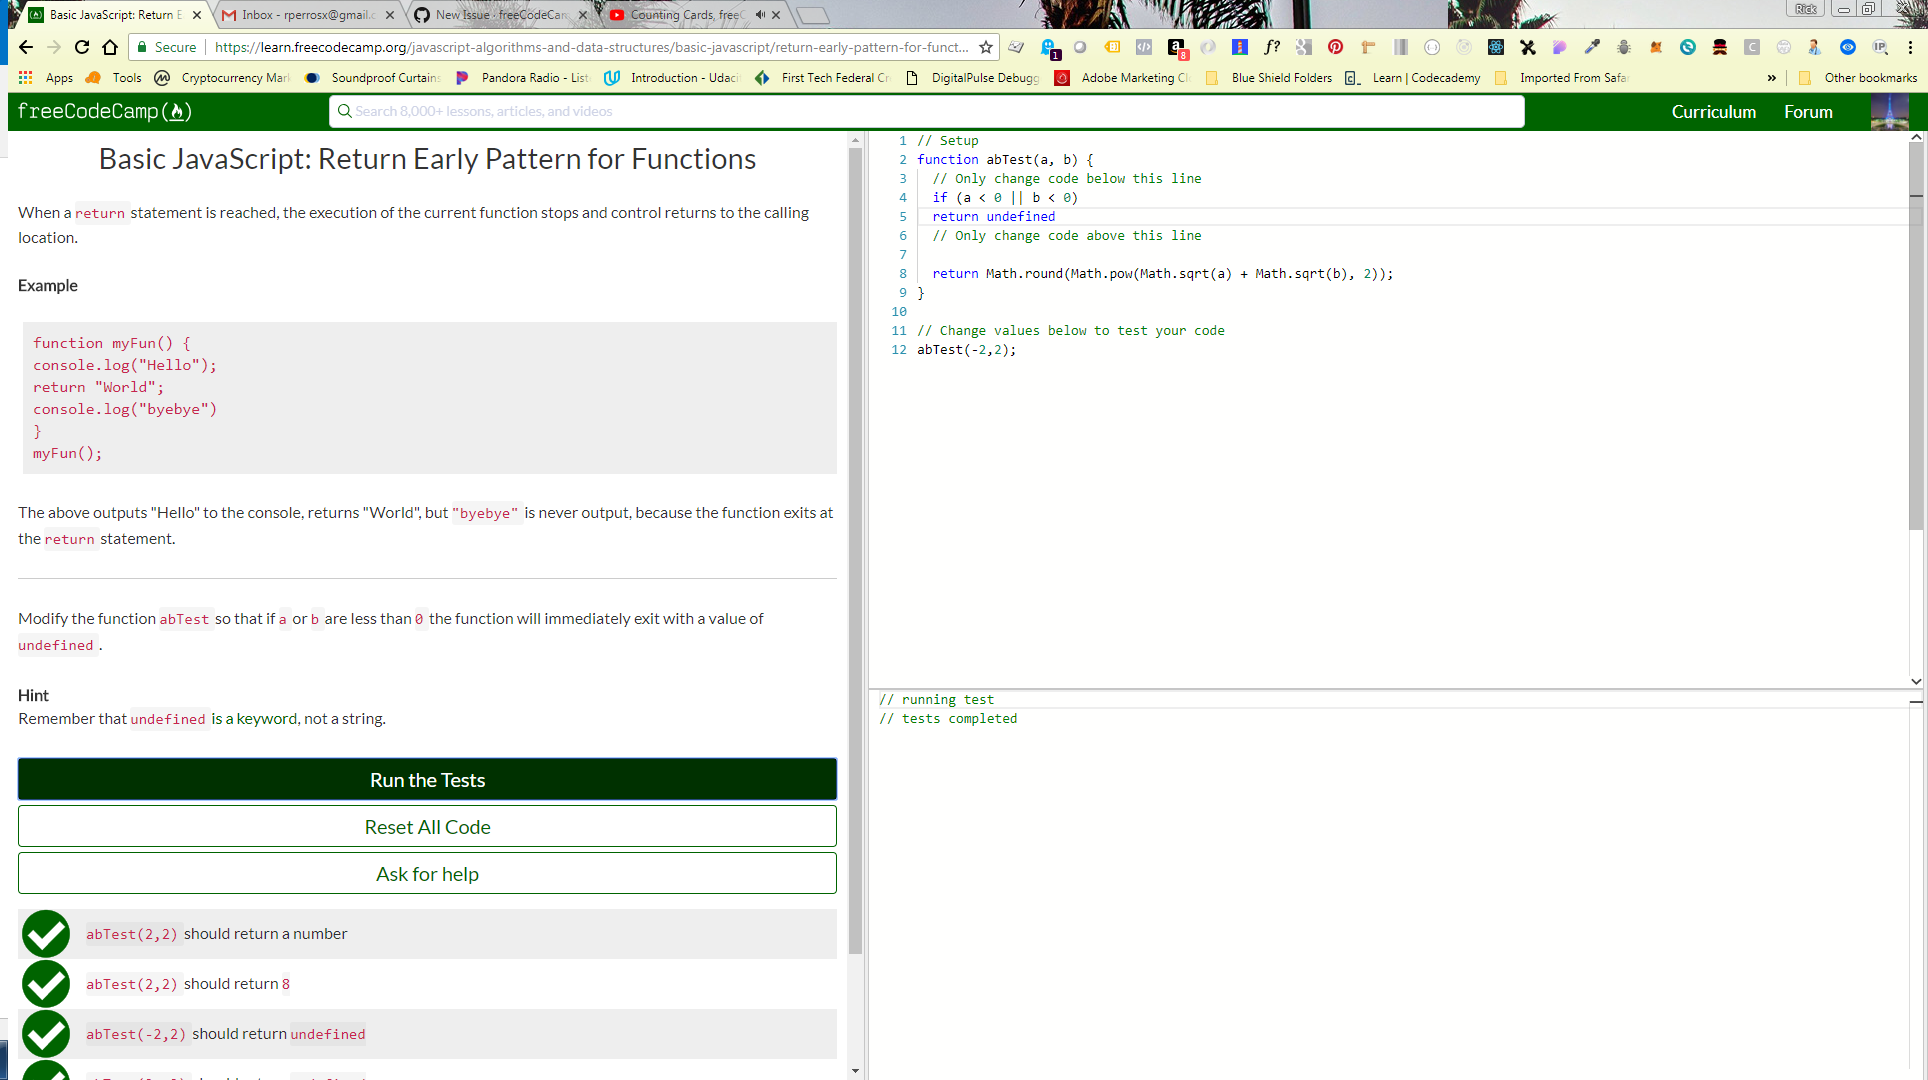Viewport: 1928px width, 1080px height.
Task: Click the search magnifier in the lessons search bar
Action: coord(342,111)
